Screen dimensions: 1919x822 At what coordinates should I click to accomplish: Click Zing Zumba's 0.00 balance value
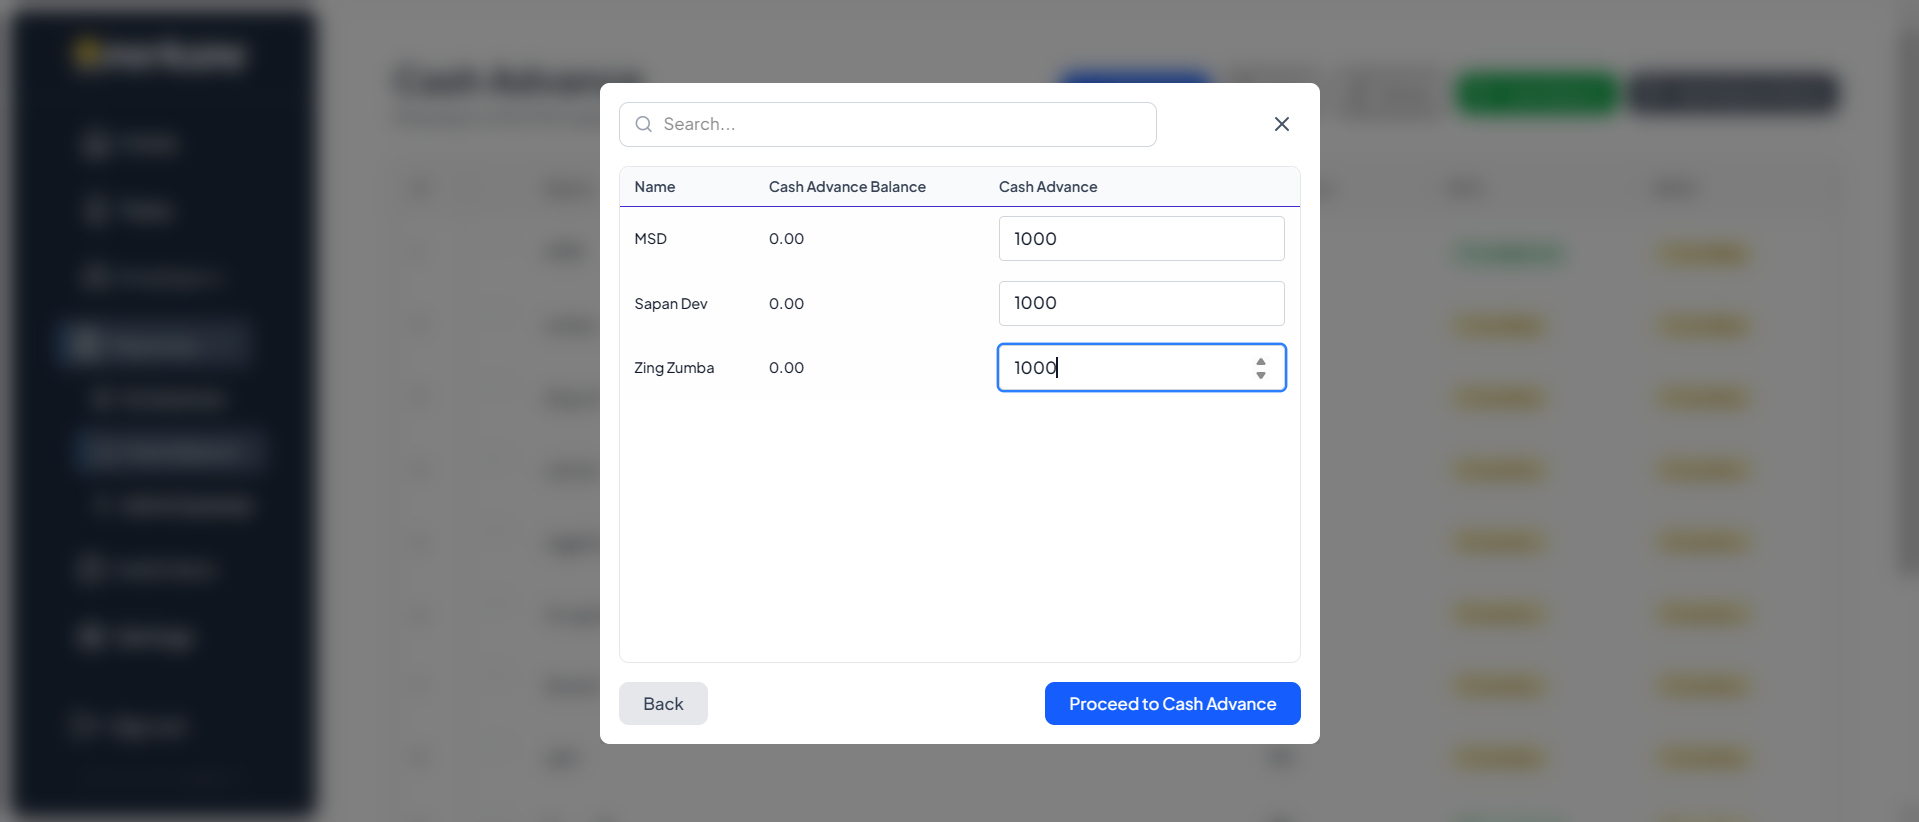786,368
